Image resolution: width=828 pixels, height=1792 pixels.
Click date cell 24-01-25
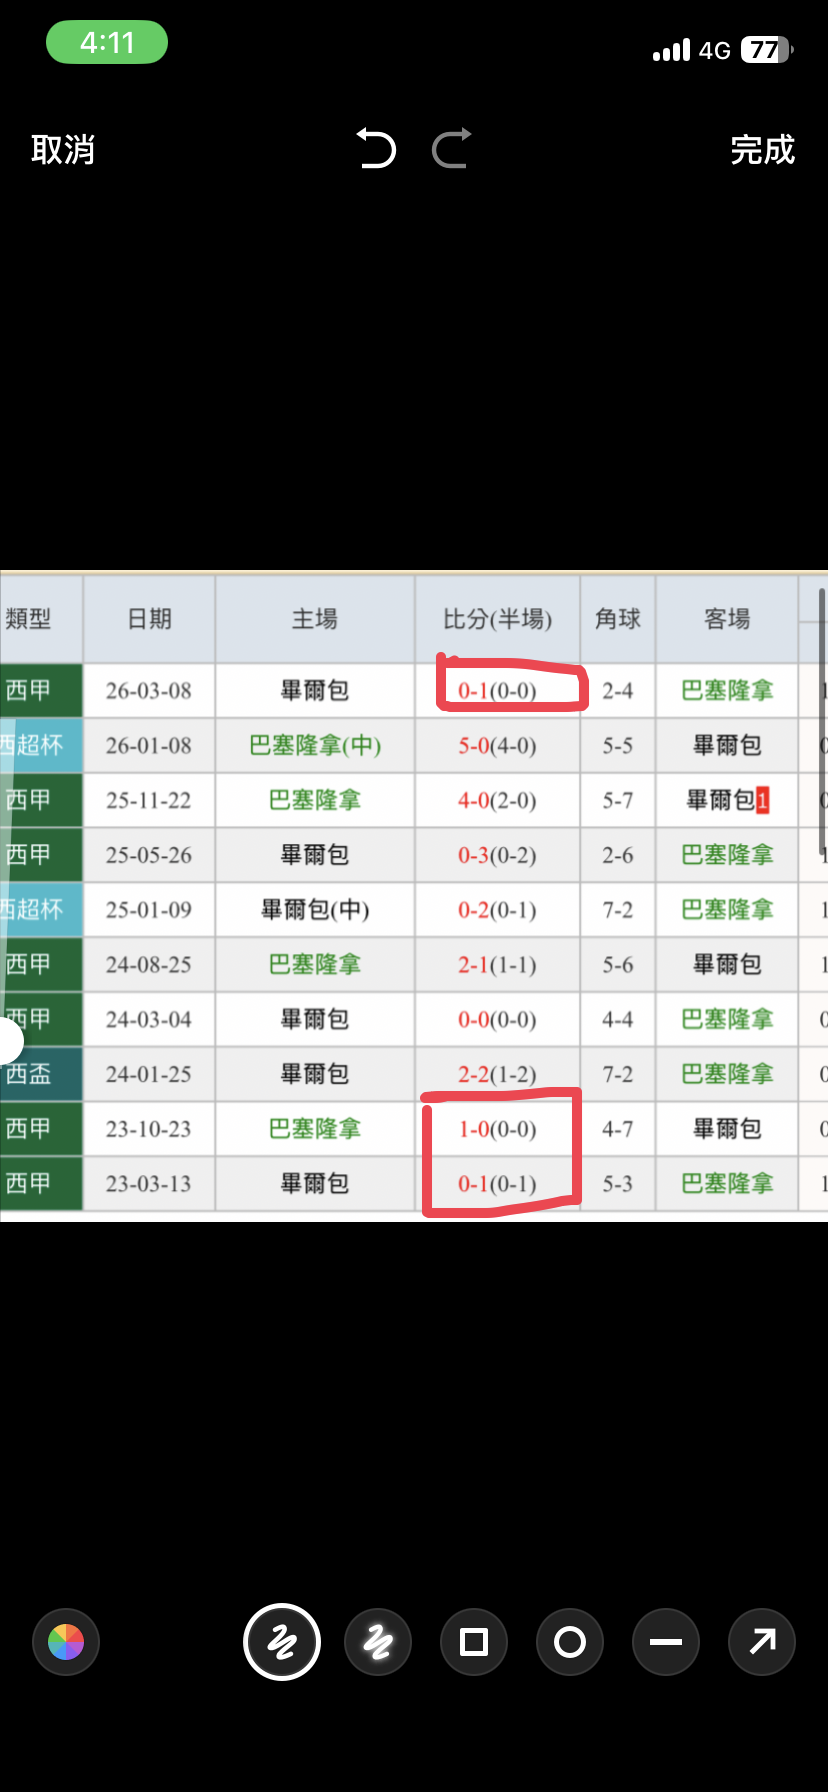click(148, 1075)
